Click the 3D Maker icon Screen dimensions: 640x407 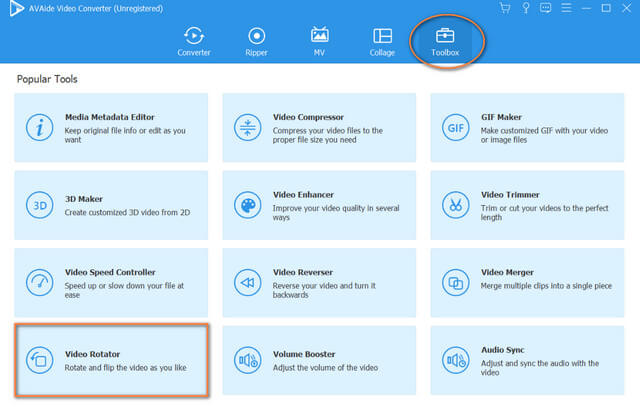[x=40, y=205]
